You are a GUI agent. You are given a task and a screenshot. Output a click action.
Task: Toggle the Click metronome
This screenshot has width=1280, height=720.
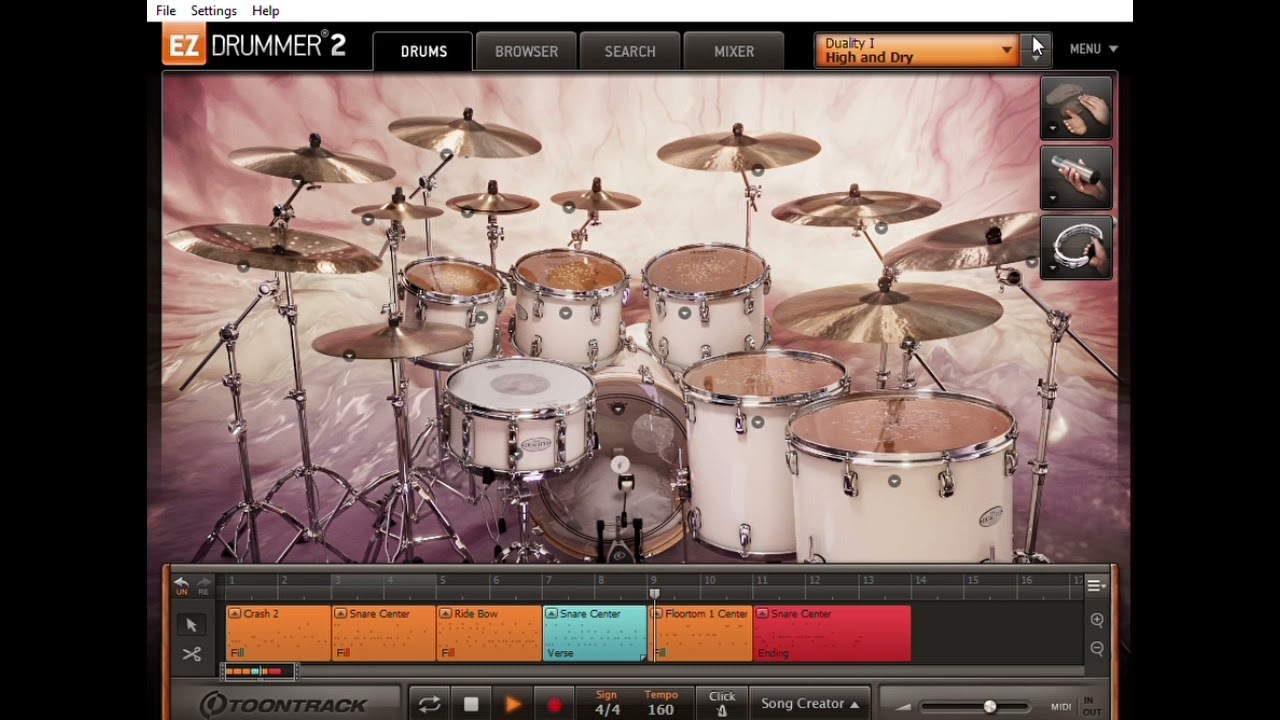tap(722, 704)
